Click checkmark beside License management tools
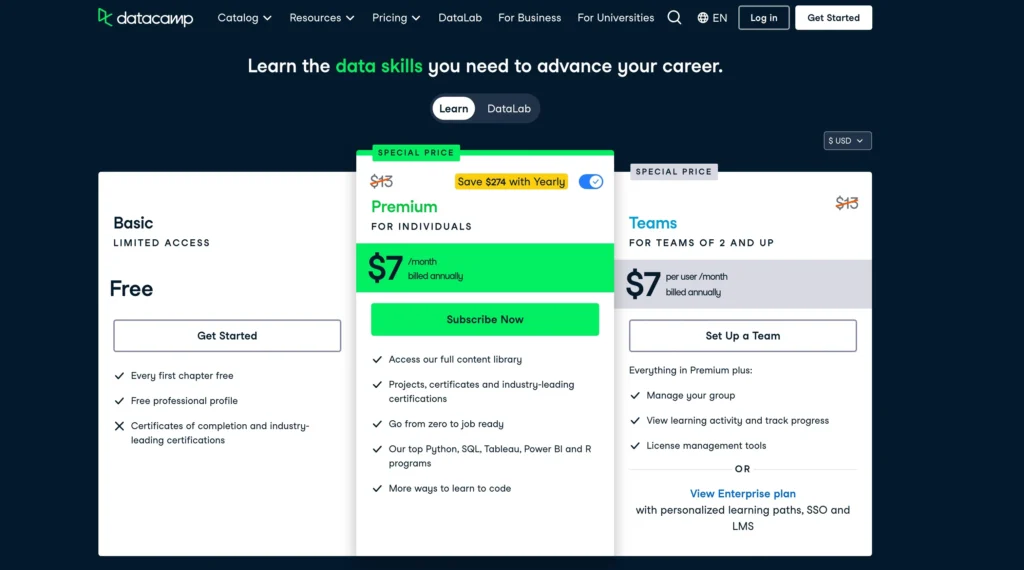Image resolution: width=1024 pixels, height=570 pixels. [x=635, y=445]
